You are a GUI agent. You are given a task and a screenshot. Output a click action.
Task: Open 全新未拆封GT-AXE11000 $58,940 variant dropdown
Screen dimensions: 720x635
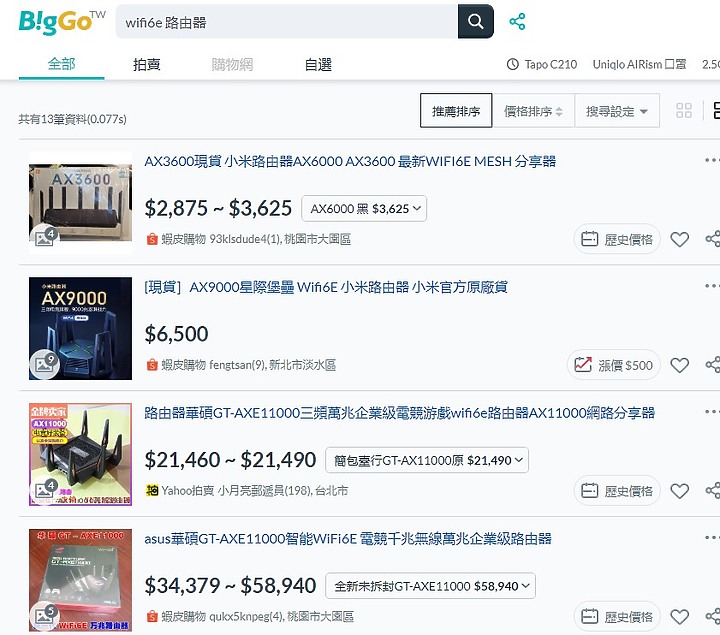pos(430,586)
